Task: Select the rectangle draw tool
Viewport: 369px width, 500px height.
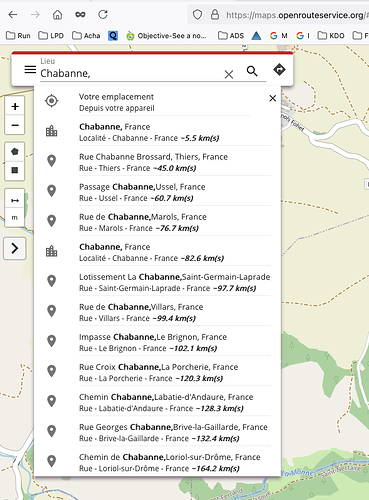Action: coord(15,170)
